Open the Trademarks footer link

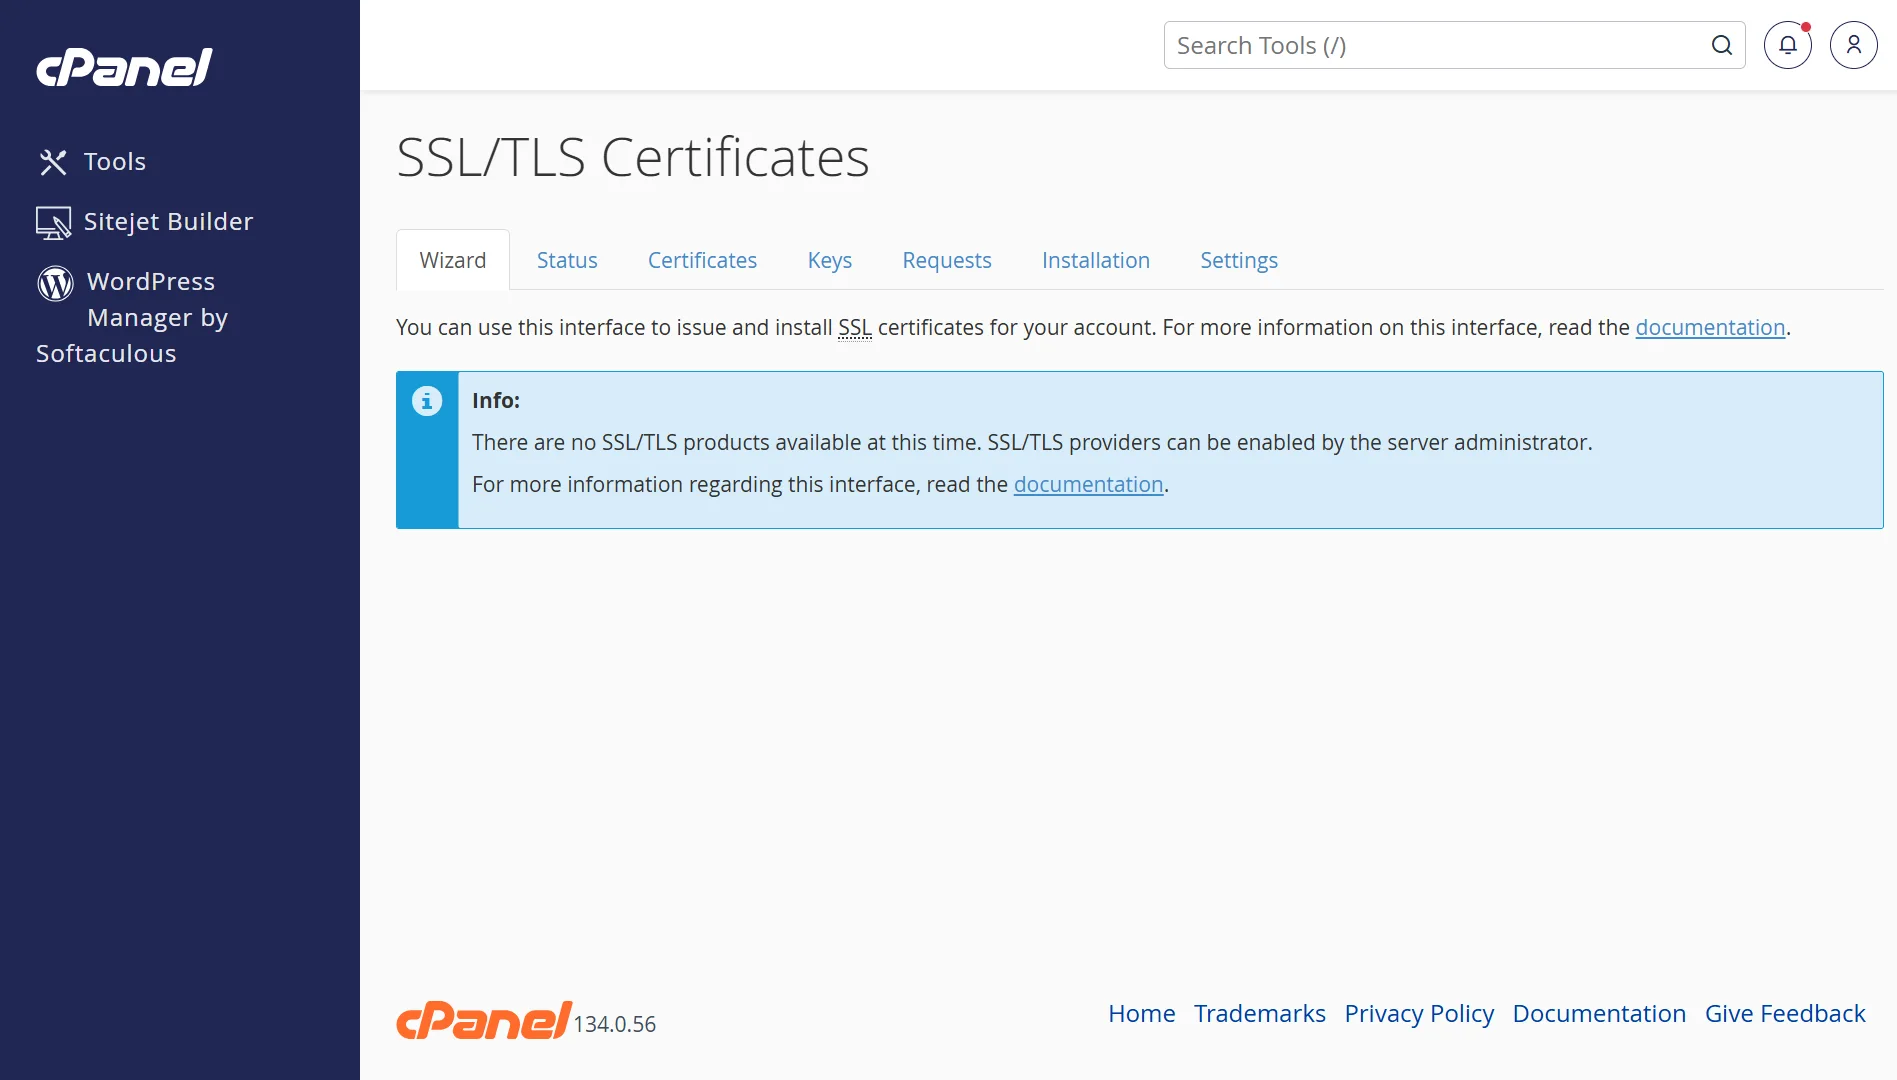[x=1260, y=1013]
